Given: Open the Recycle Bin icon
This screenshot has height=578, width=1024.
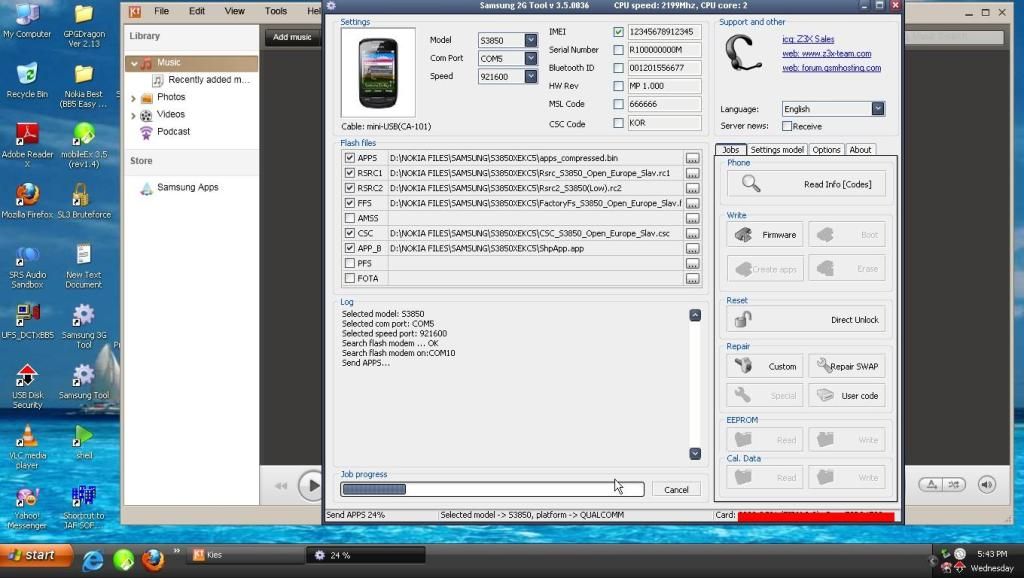Looking at the screenshot, I should point(27,79).
